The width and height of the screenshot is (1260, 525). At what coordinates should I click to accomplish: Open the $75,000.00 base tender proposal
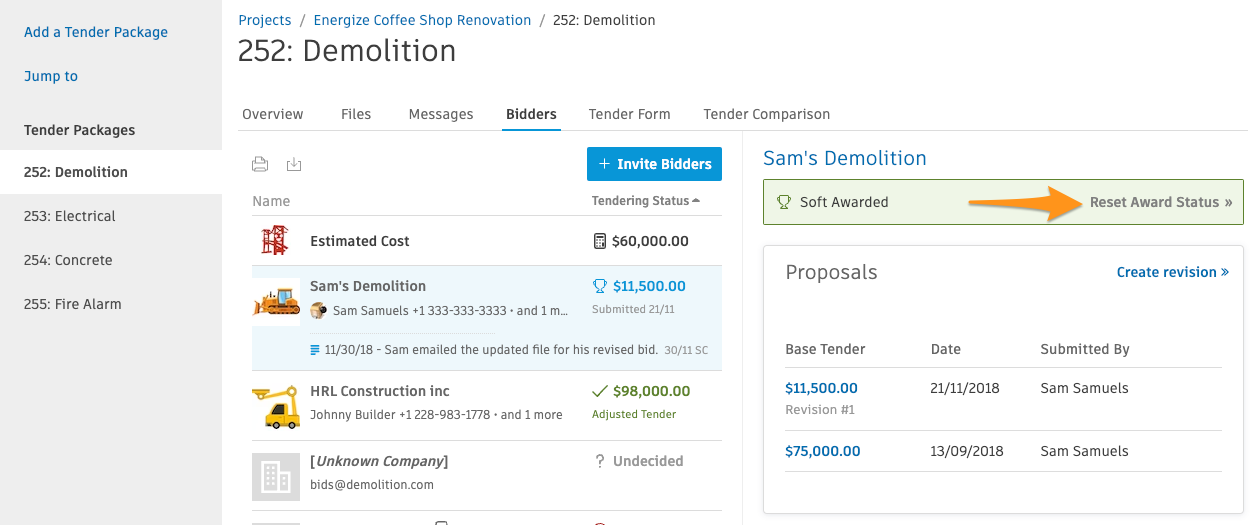pyautogui.click(x=823, y=451)
